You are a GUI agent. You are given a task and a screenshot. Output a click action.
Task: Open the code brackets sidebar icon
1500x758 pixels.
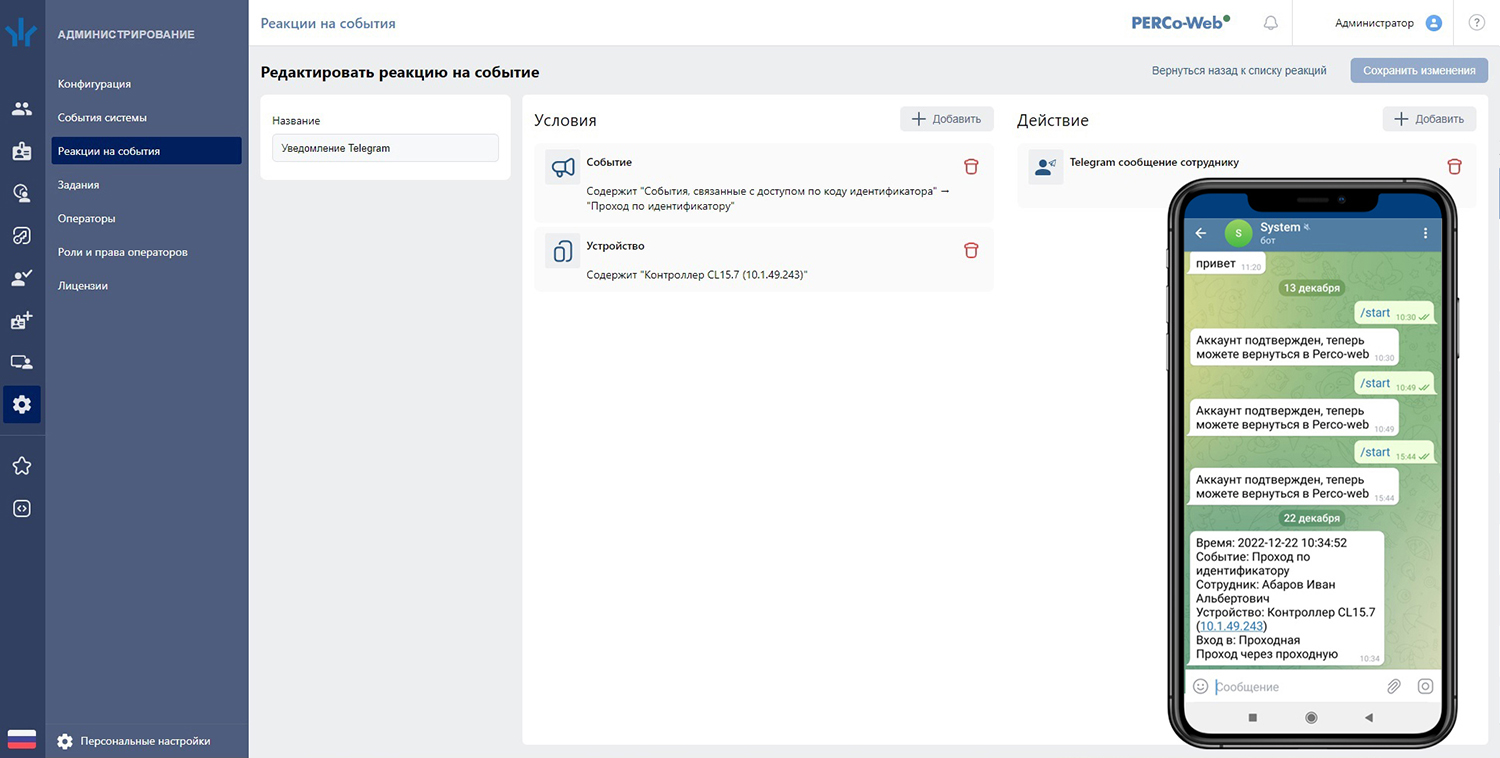click(22, 508)
